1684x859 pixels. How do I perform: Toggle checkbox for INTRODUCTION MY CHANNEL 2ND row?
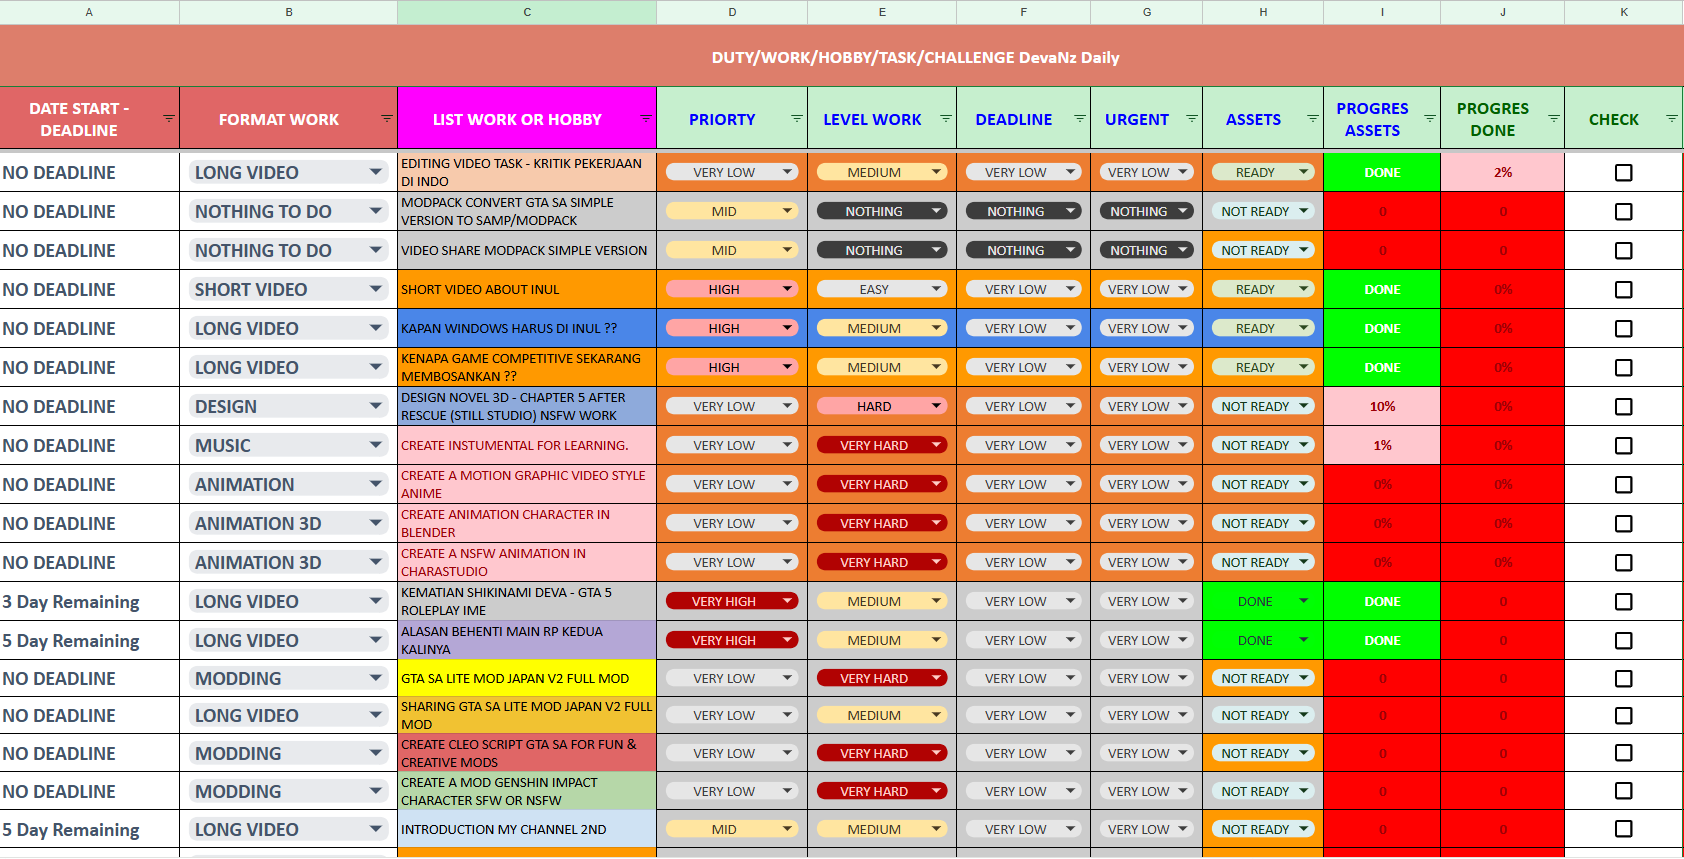tap(1623, 829)
